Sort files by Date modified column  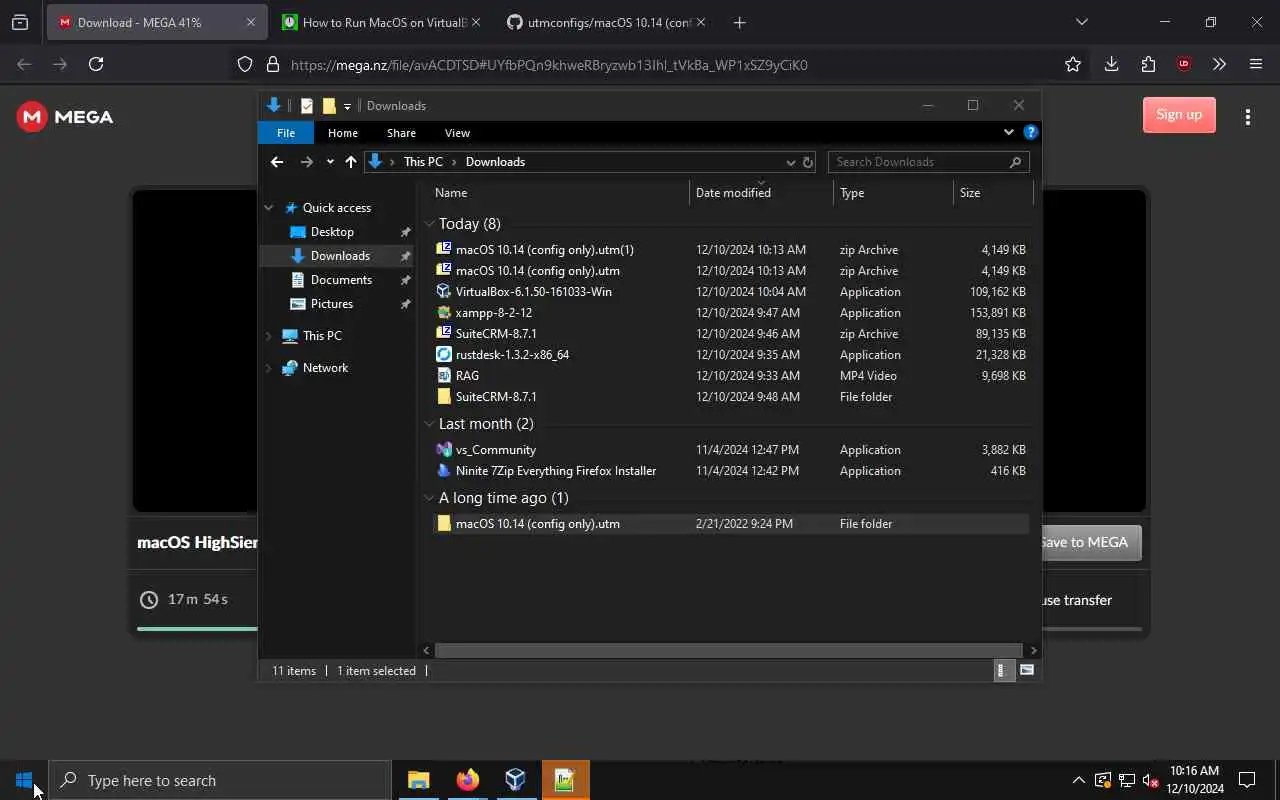pos(761,193)
